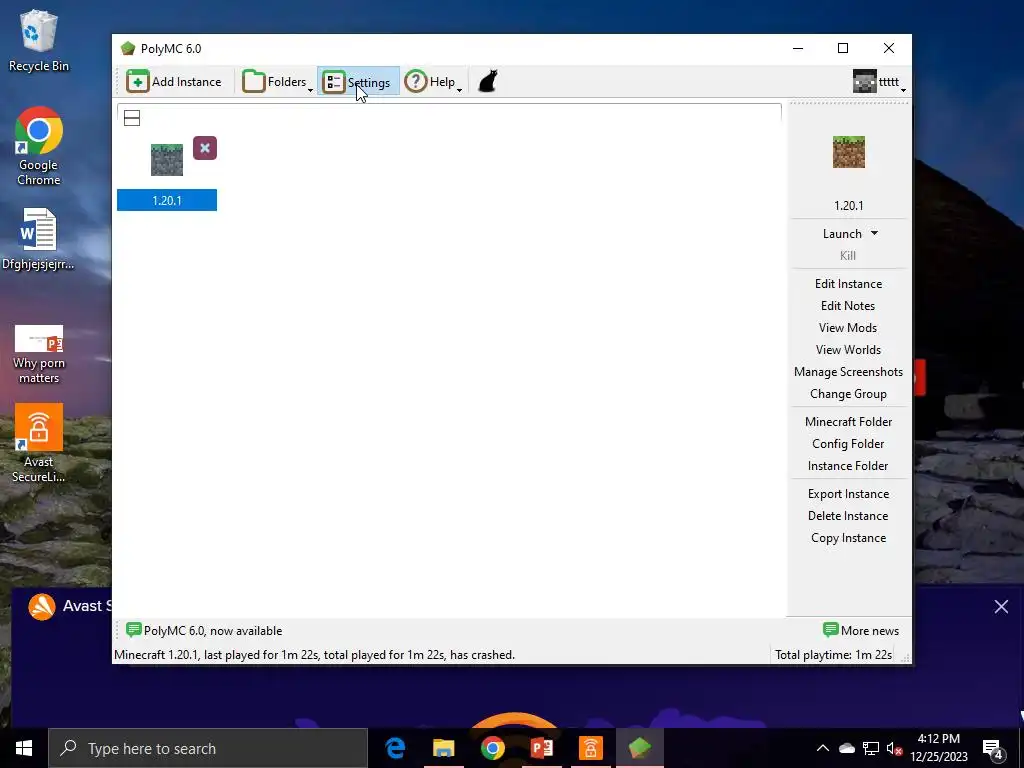Open View Mods
Image resolution: width=1024 pixels, height=768 pixels.
[848, 328]
